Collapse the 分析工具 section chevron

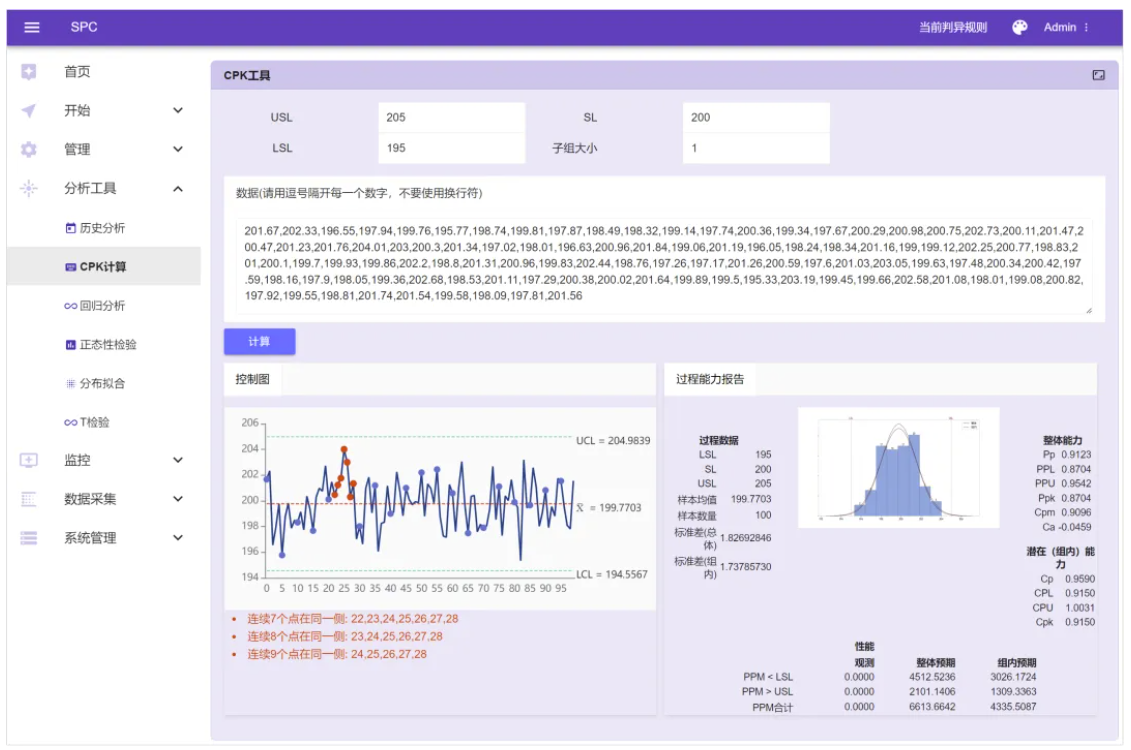pos(178,188)
